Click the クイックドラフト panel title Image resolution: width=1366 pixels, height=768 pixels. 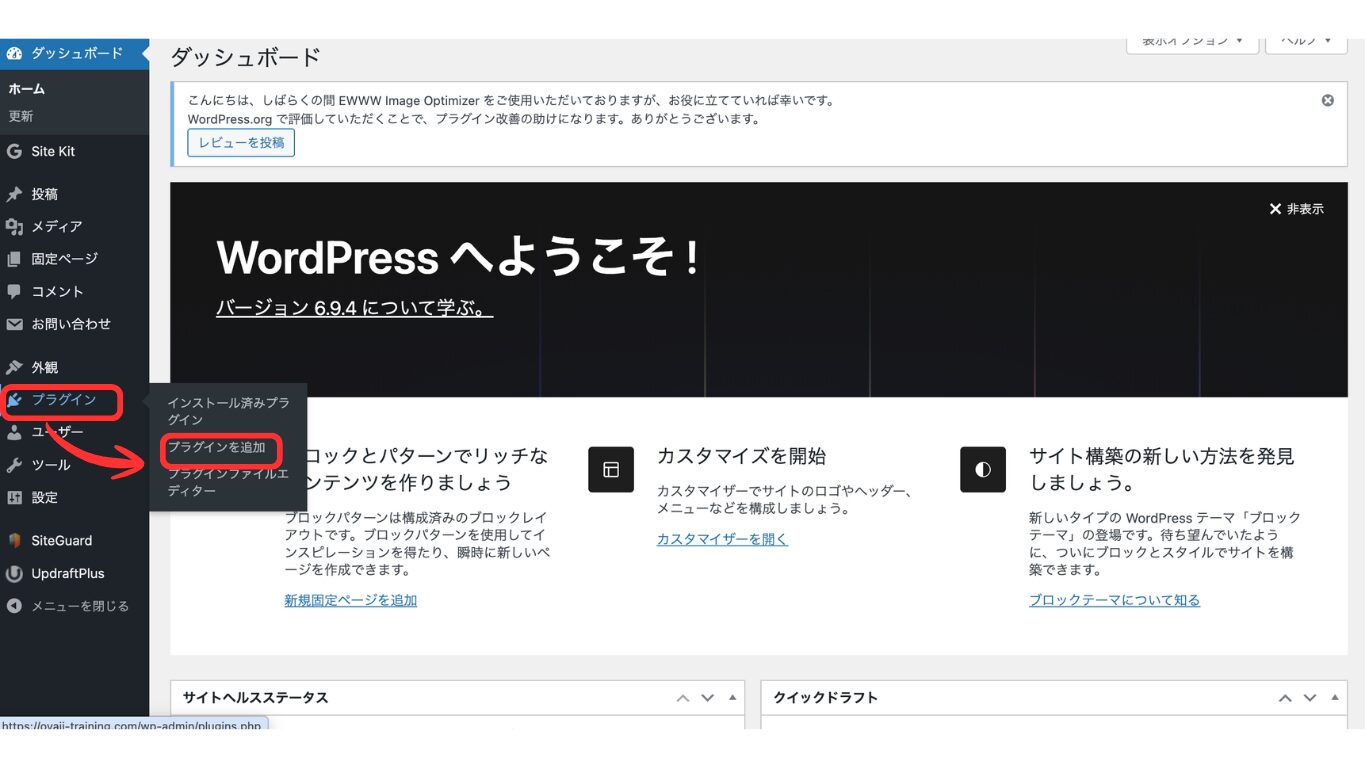[826, 698]
